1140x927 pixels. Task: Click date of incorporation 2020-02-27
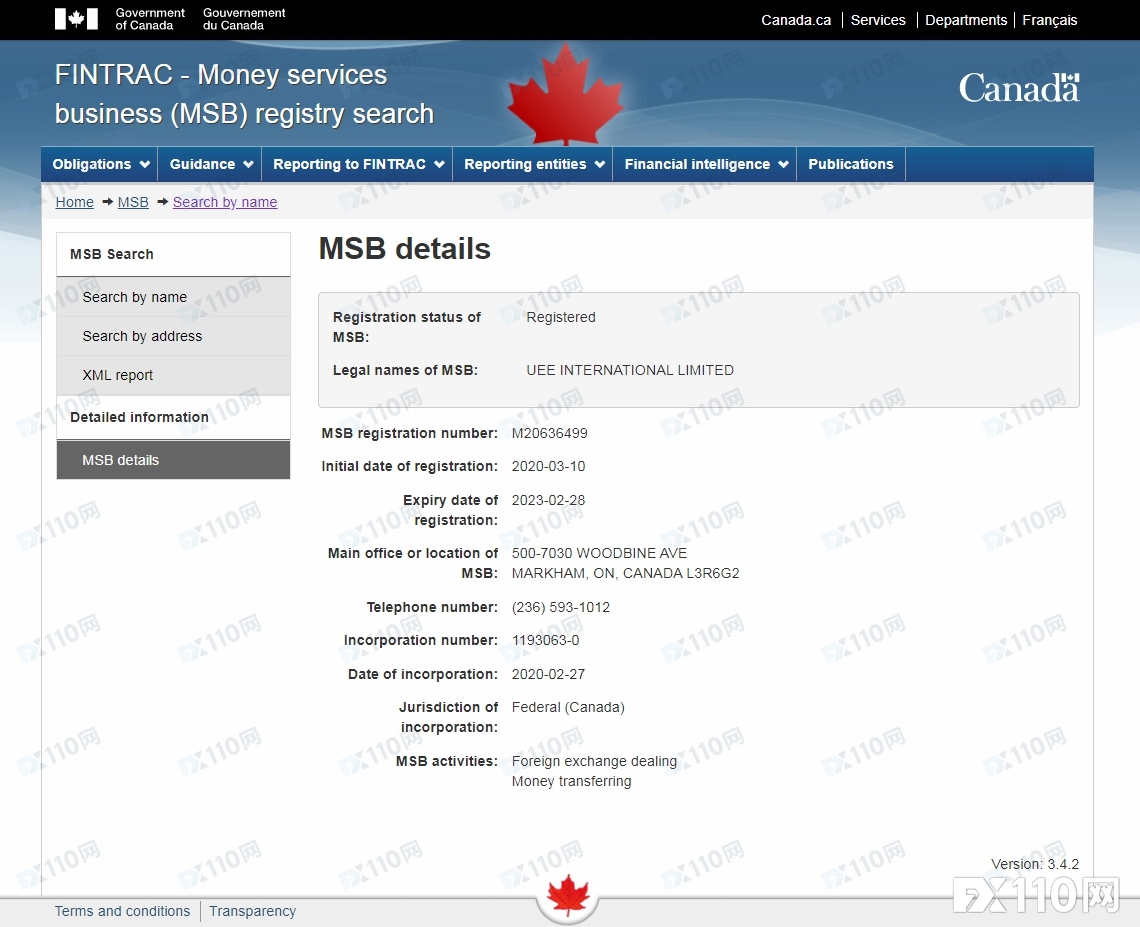(548, 674)
